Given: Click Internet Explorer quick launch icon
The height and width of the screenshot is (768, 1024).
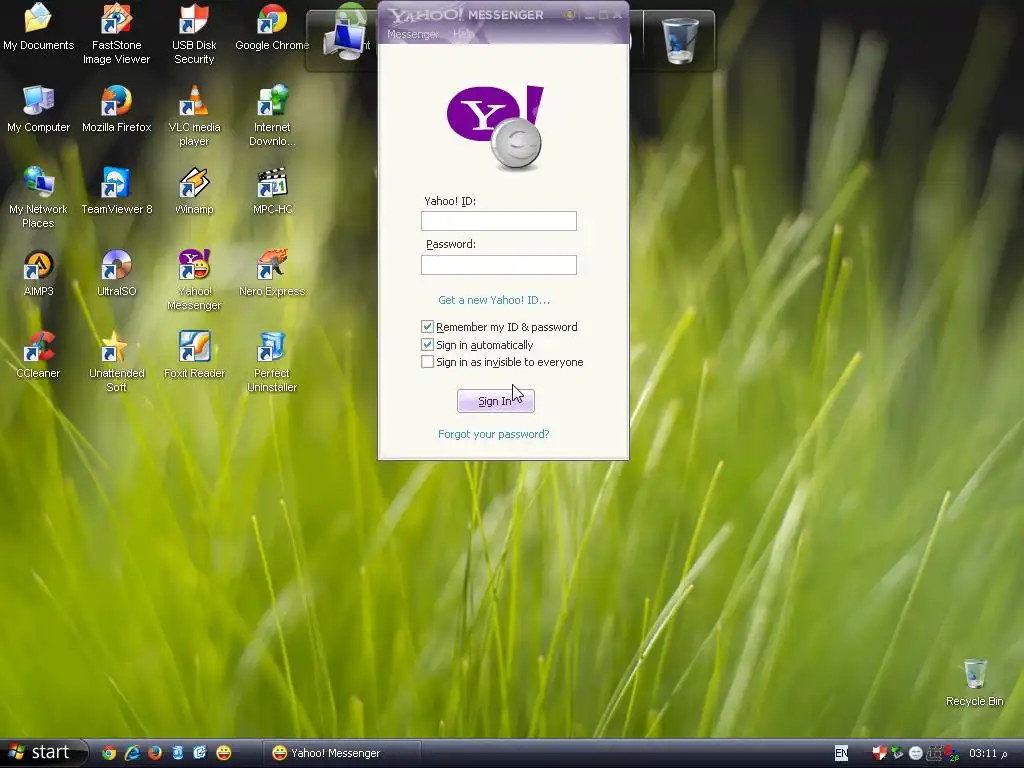Looking at the screenshot, I should point(132,753).
